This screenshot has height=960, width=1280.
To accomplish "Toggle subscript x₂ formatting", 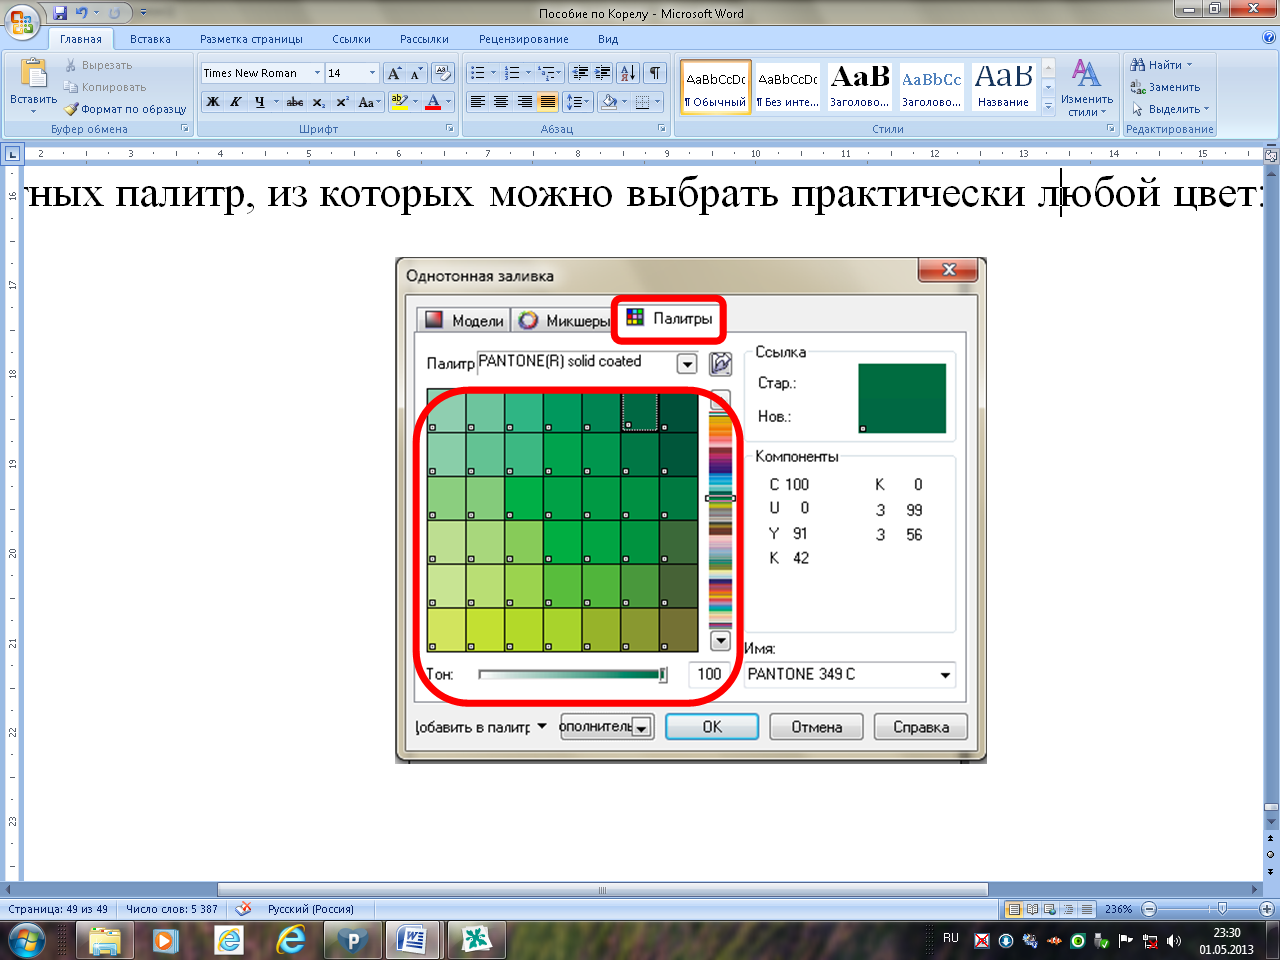I will [x=318, y=102].
